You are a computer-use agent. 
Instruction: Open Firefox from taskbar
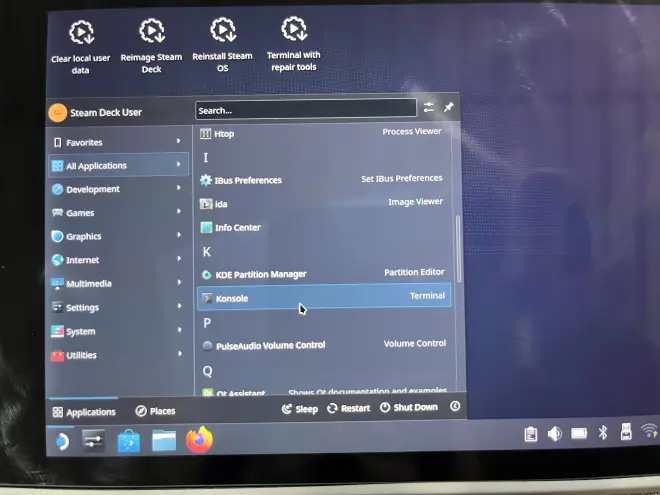pyautogui.click(x=200, y=439)
